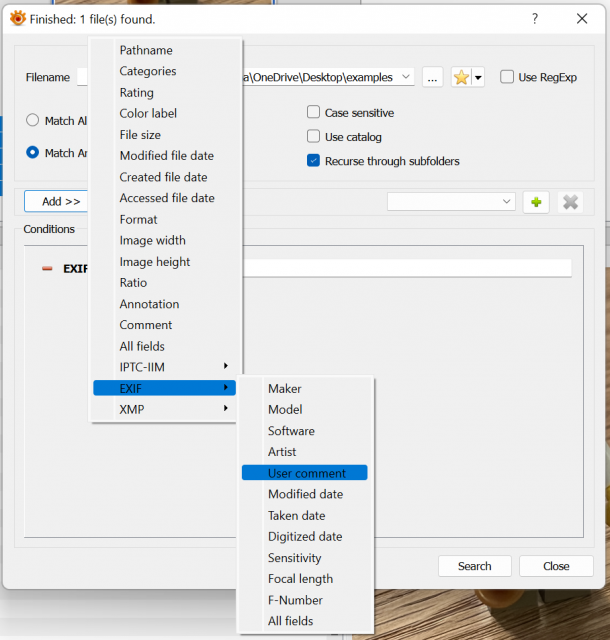Expand the IPTC-IIM submenu
Viewport: 610px width, 640px height.
coord(165,367)
